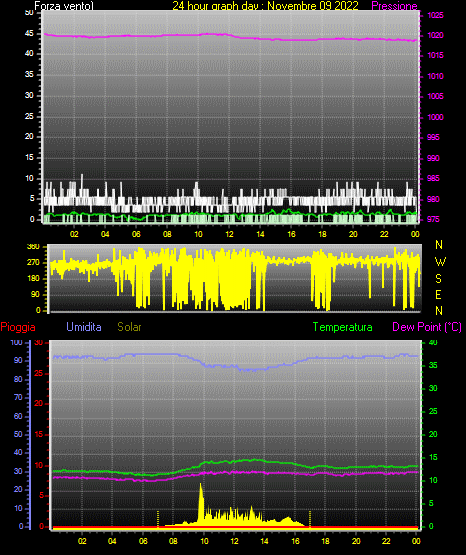Screen dimensions: 466x555
Task: Click the Dew Point (°C) legend label
Action: (427, 327)
